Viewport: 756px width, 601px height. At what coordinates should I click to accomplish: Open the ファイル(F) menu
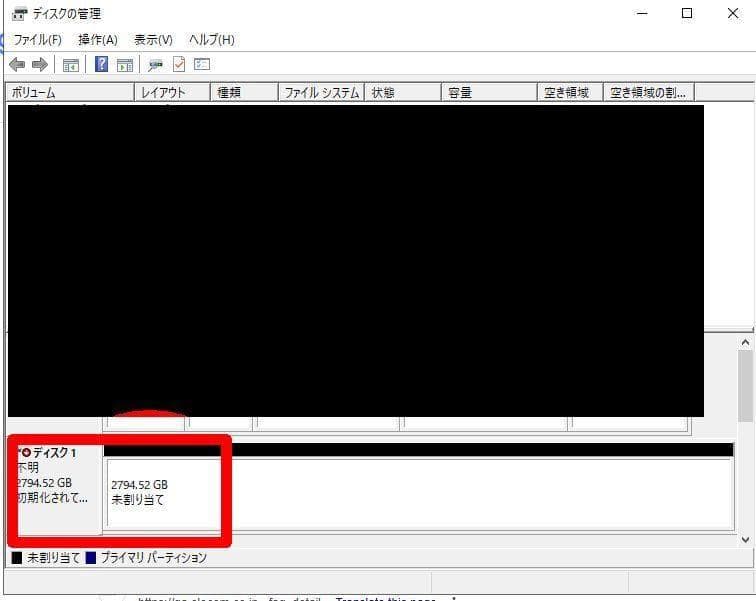(37, 40)
